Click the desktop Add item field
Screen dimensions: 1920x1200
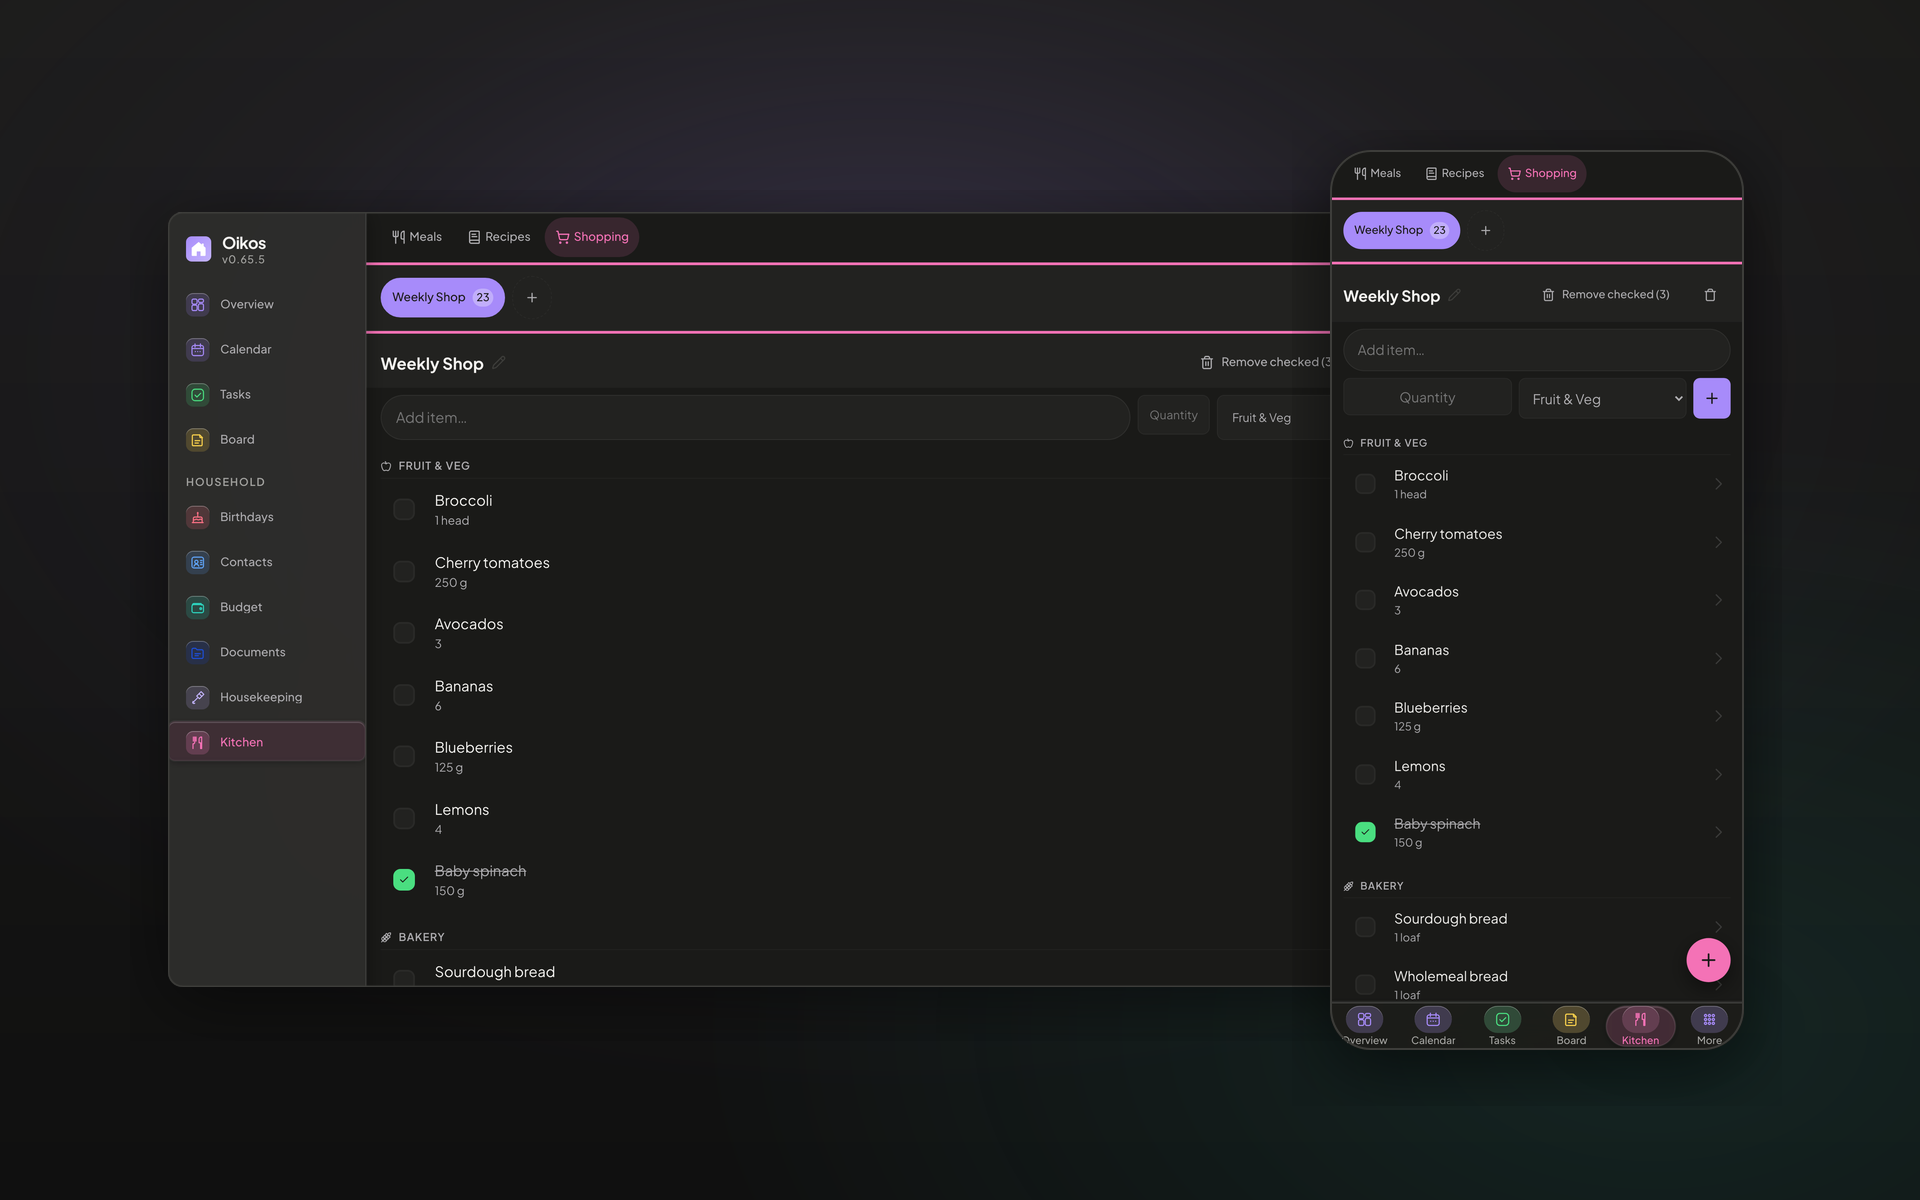pos(755,417)
